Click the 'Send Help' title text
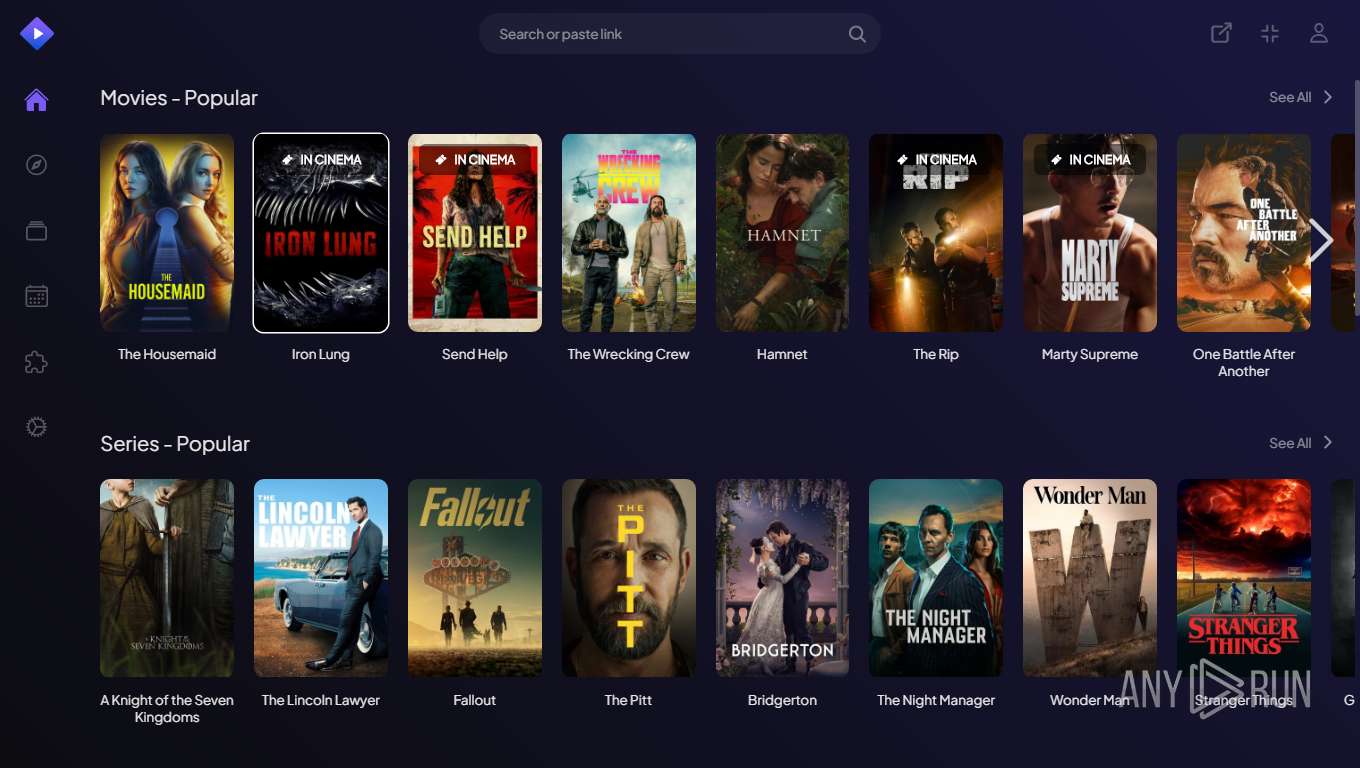This screenshot has height=768, width=1360. [475, 354]
